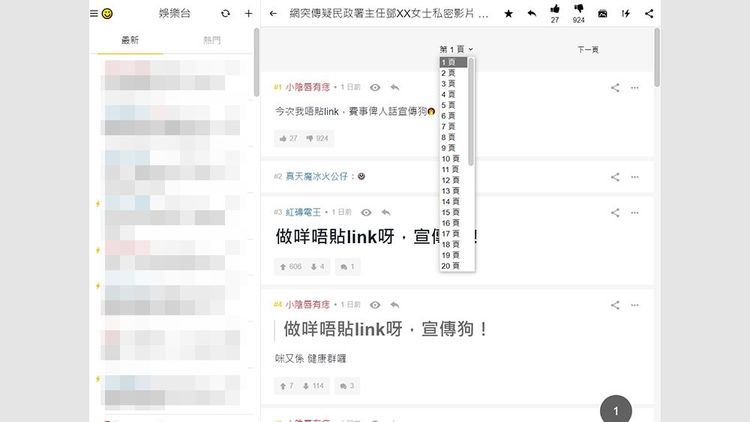Click the lightning sort icon in the header
The height and width of the screenshot is (422, 750).
pyautogui.click(x=626, y=14)
